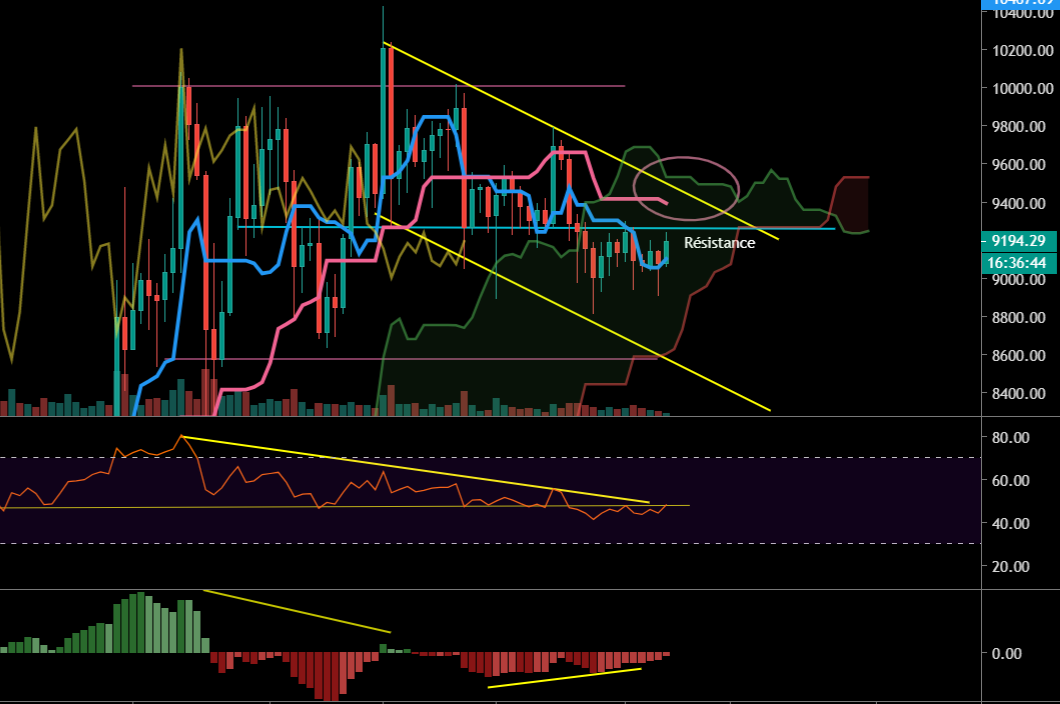Click the "Résistance" text label
Image resolution: width=1060 pixels, height=704 pixels.
coord(718,242)
